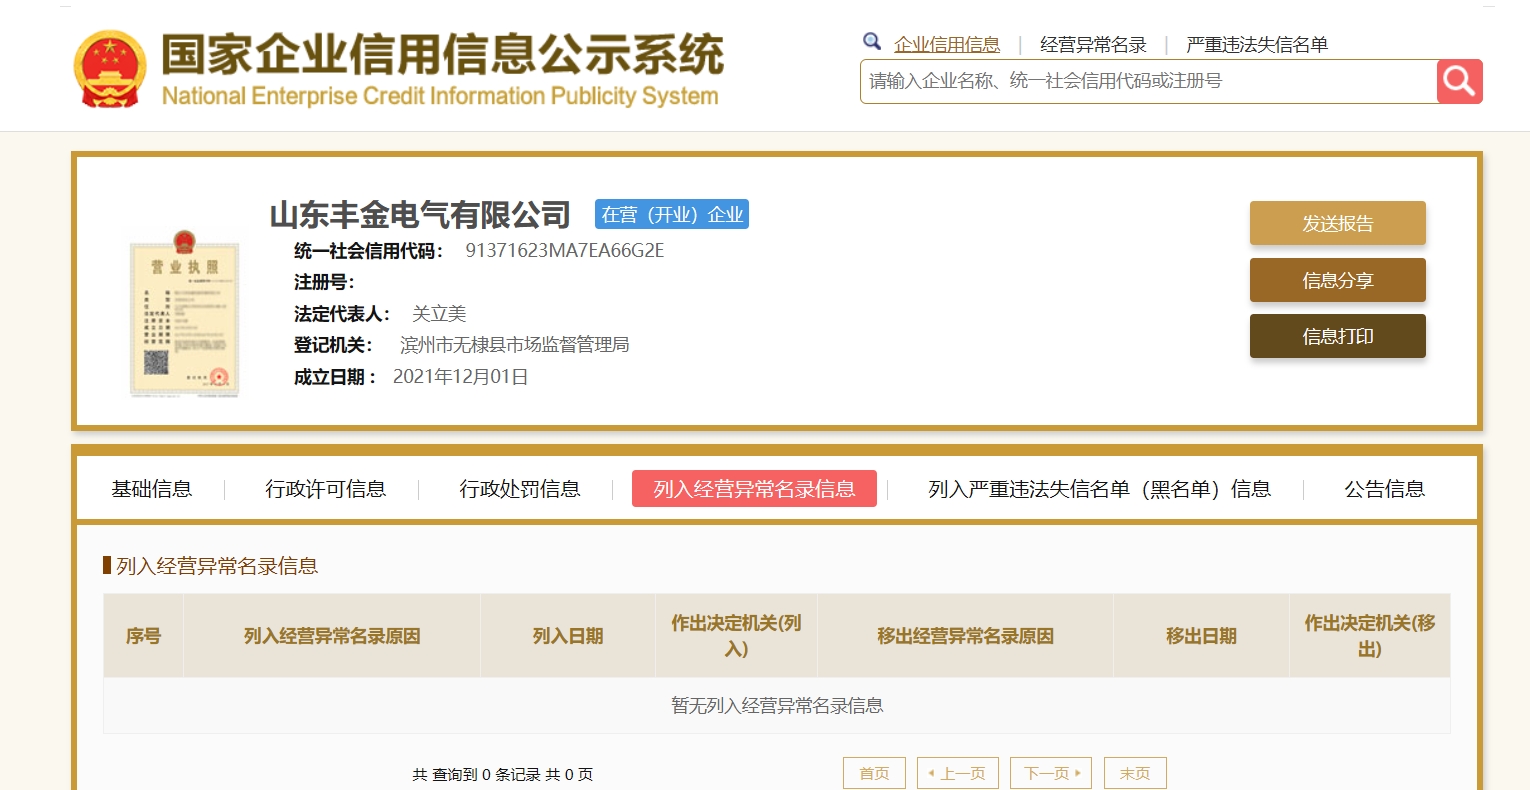Switch to the 行政处罚信息 tab

click(x=520, y=489)
